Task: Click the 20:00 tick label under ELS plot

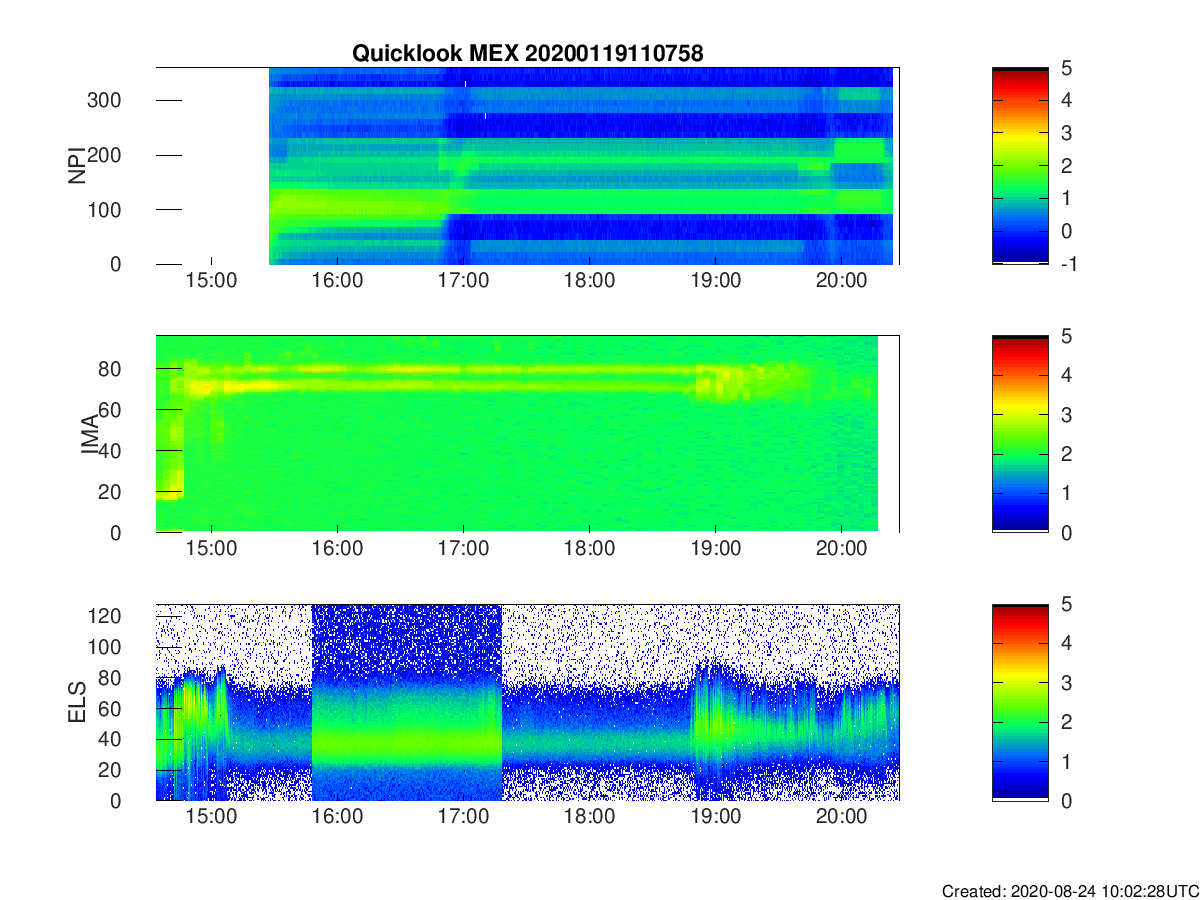Action: point(841,817)
